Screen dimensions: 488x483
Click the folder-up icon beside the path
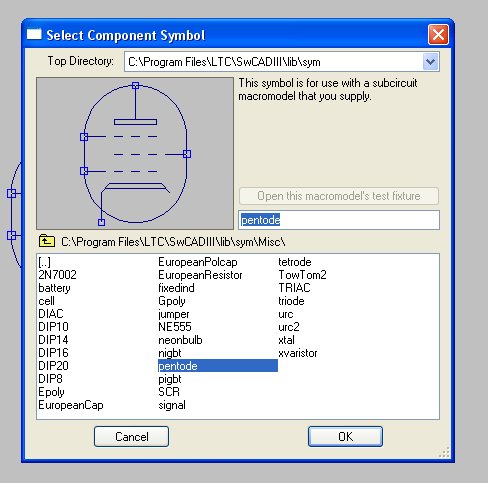47,241
